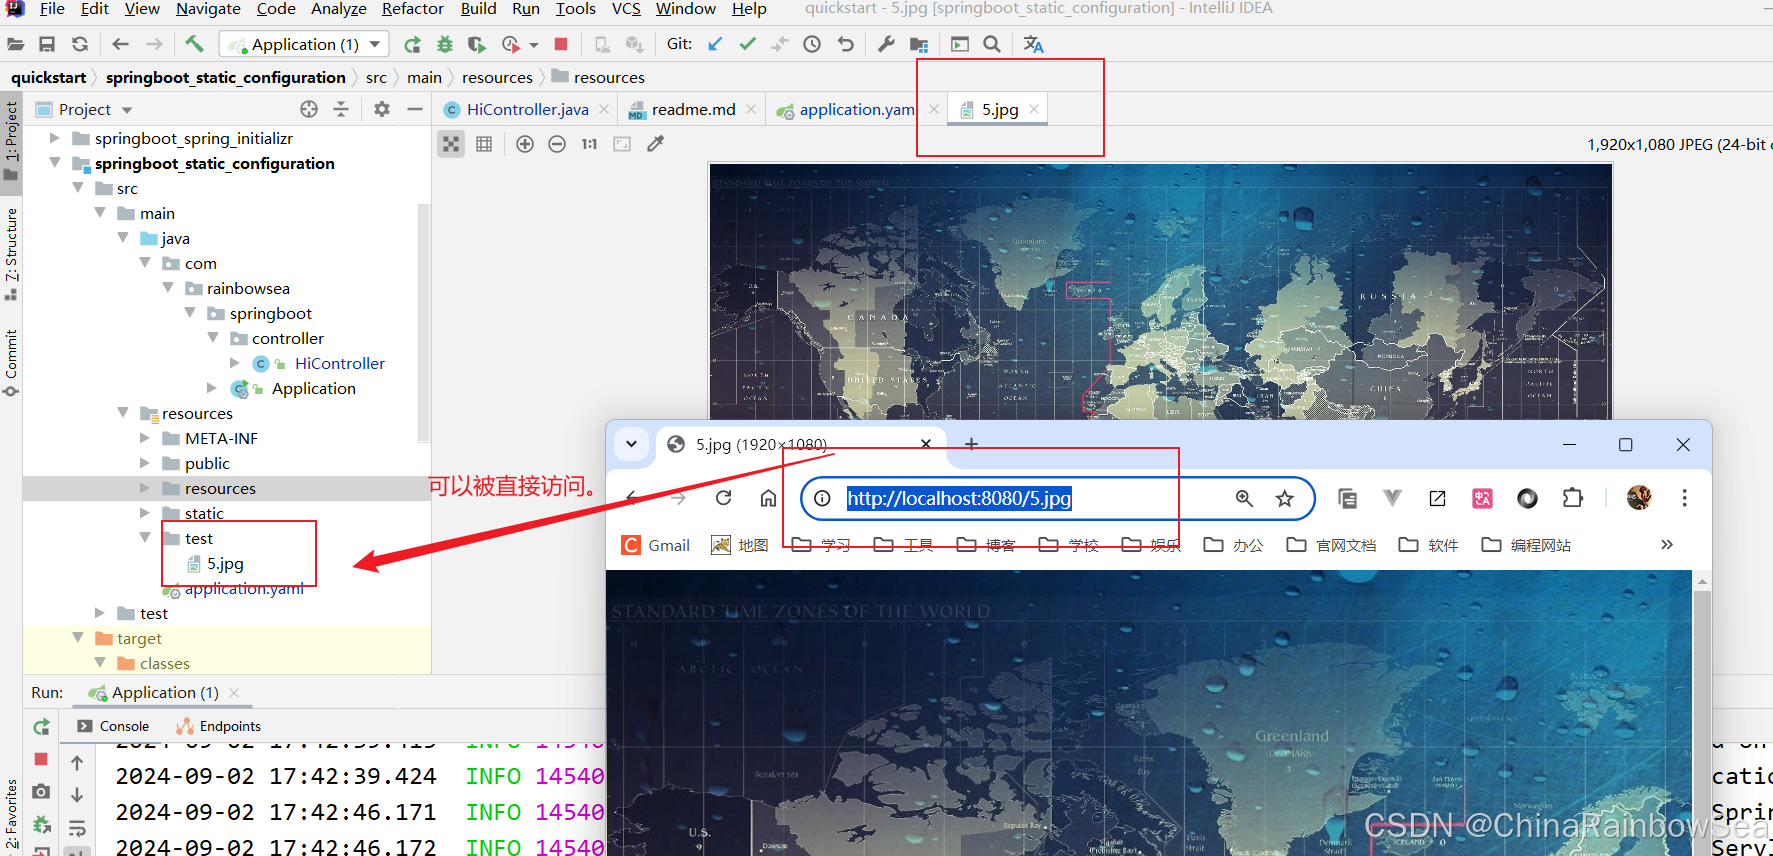This screenshot has width=1773, height=856.
Task: Bookmark the page with star icon
Action: coord(1284,498)
